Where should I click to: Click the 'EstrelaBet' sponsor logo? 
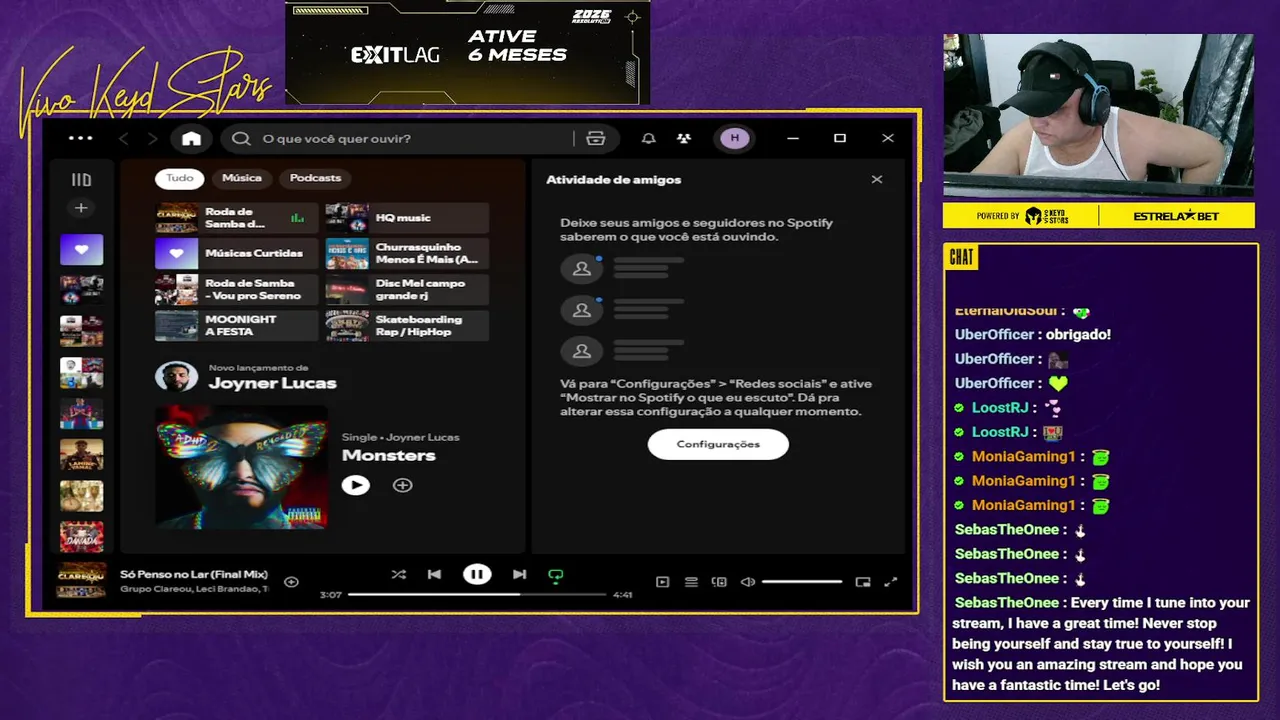coord(1176,216)
